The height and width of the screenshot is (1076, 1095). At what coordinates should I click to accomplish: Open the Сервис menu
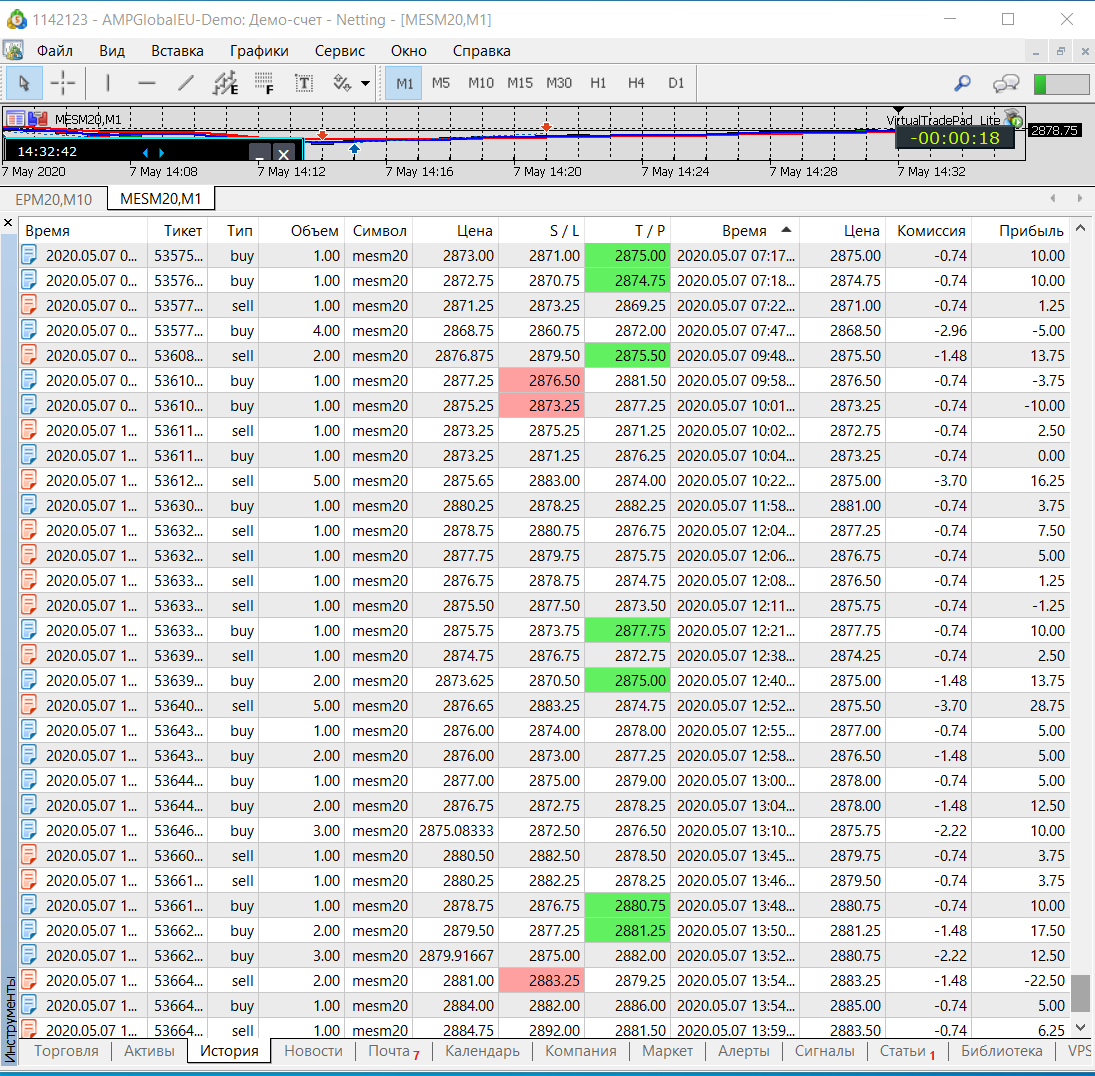(340, 51)
